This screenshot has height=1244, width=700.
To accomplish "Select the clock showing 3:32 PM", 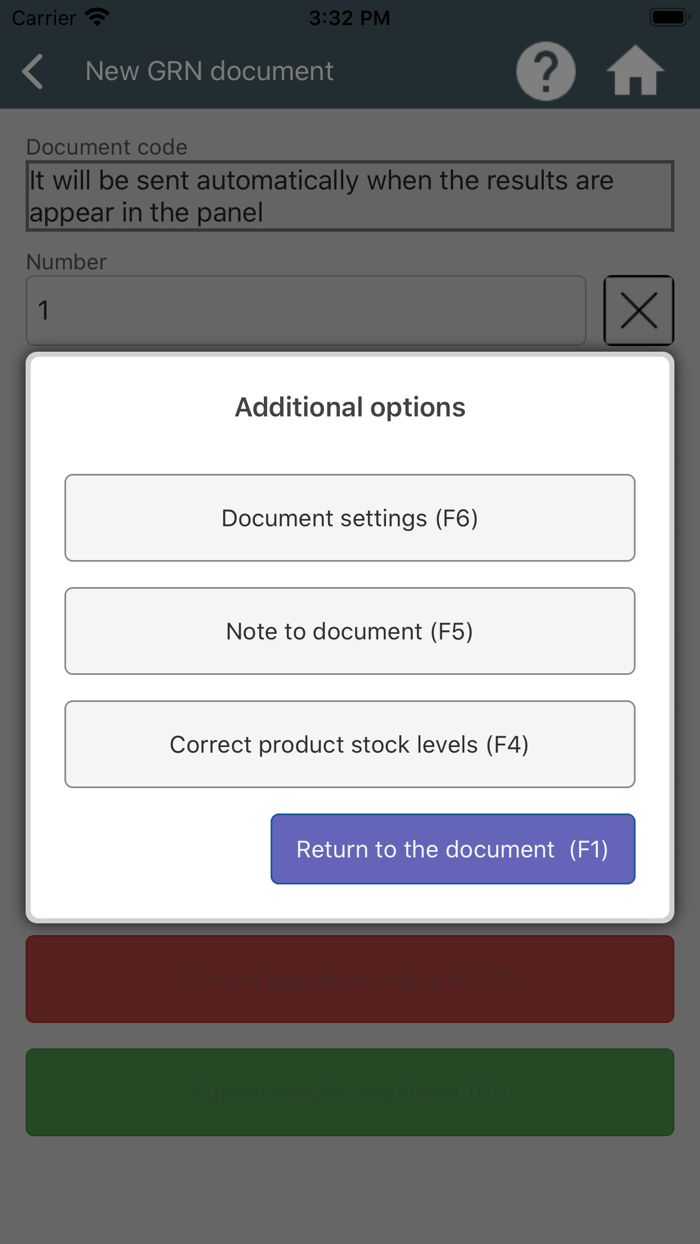I will (x=349, y=16).
